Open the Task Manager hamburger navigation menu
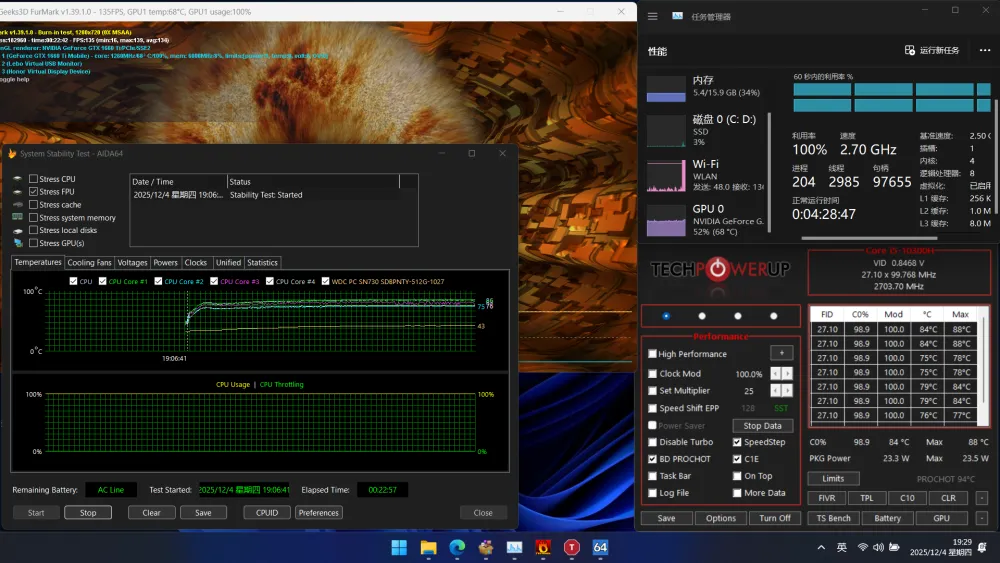This screenshot has width=1000, height=563. coord(652,16)
